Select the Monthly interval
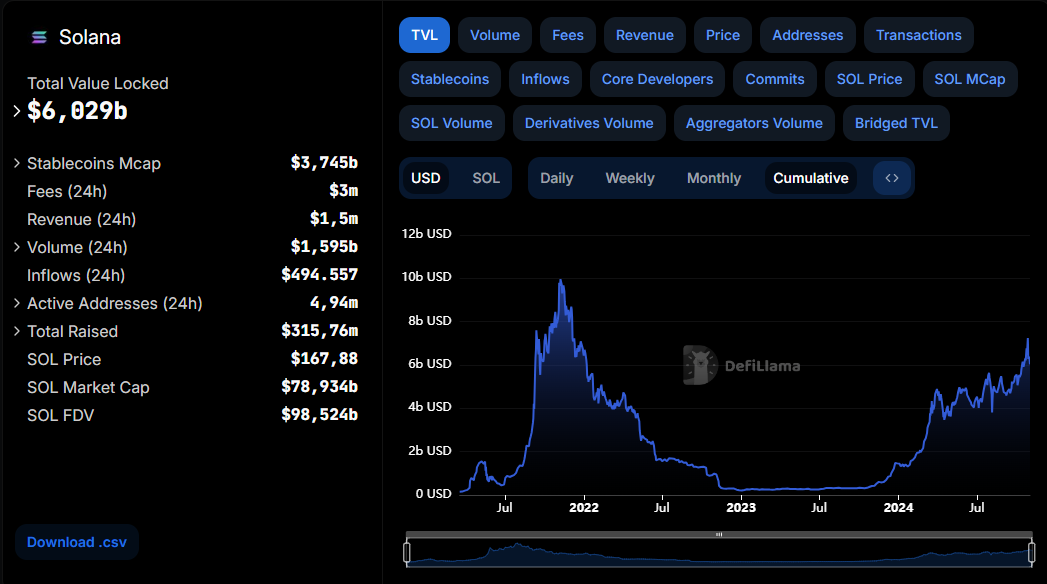 pos(714,178)
